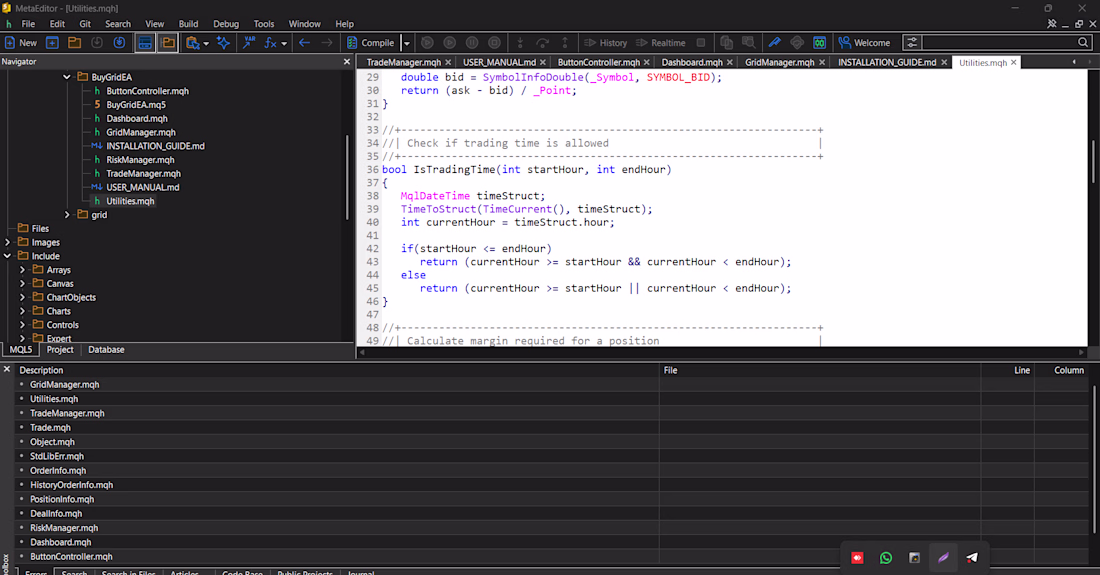Viewport: 1100px width, 575px height.
Task: Open the Tools menu
Action: pyautogui.click(x=264, y=24)
